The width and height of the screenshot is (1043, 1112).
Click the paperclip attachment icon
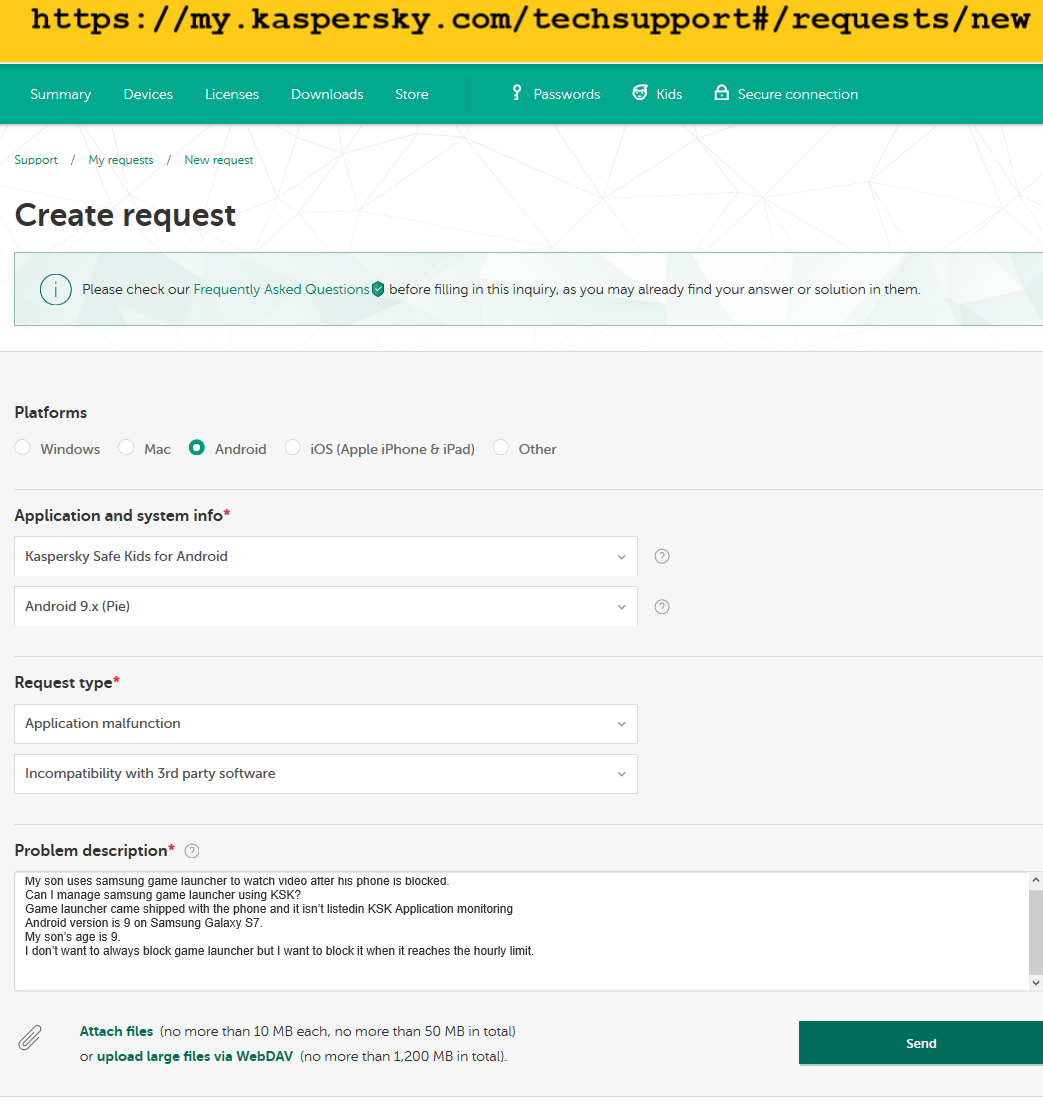[x=30, y=1038]
